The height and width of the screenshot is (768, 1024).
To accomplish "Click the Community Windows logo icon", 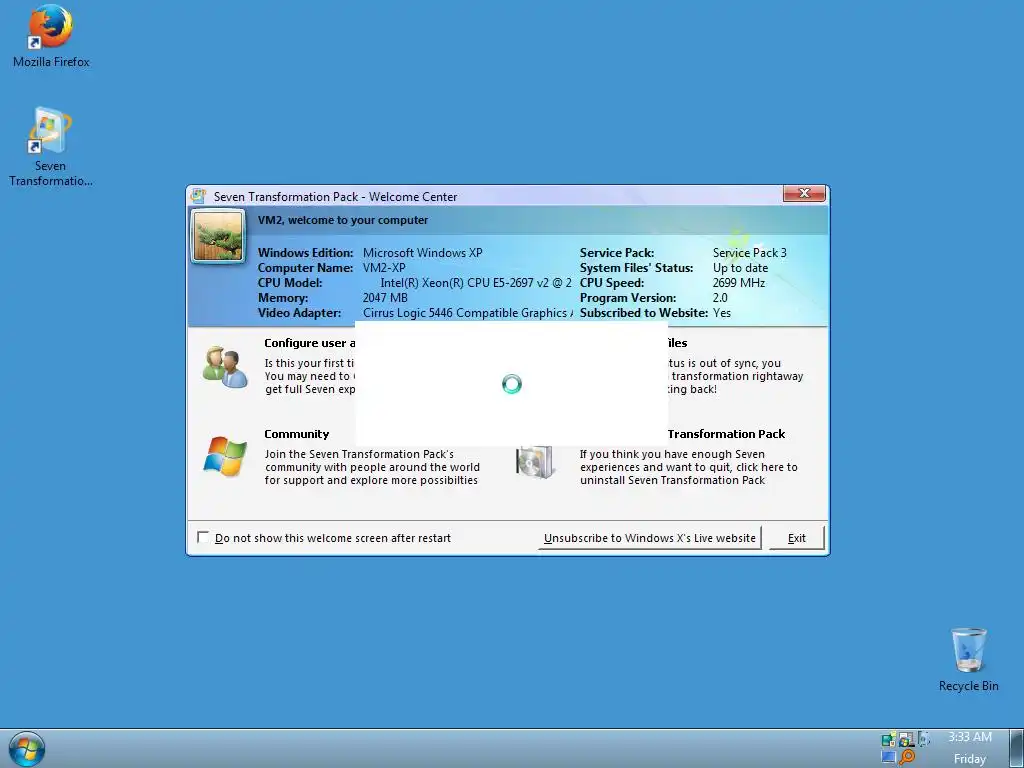I will point(225,456).
